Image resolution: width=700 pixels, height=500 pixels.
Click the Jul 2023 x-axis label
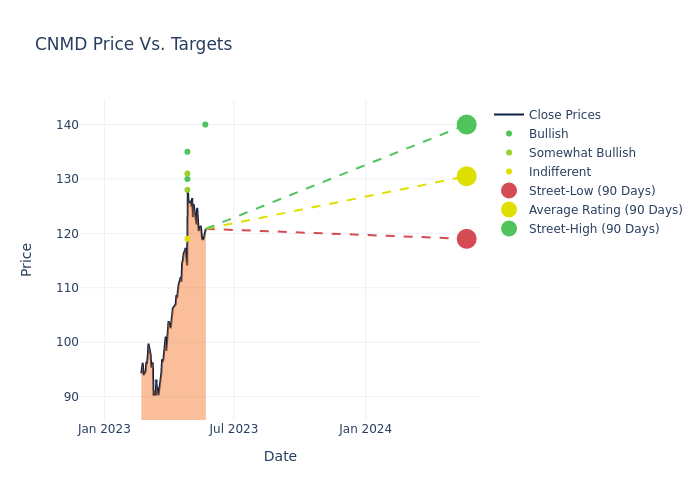234,429
